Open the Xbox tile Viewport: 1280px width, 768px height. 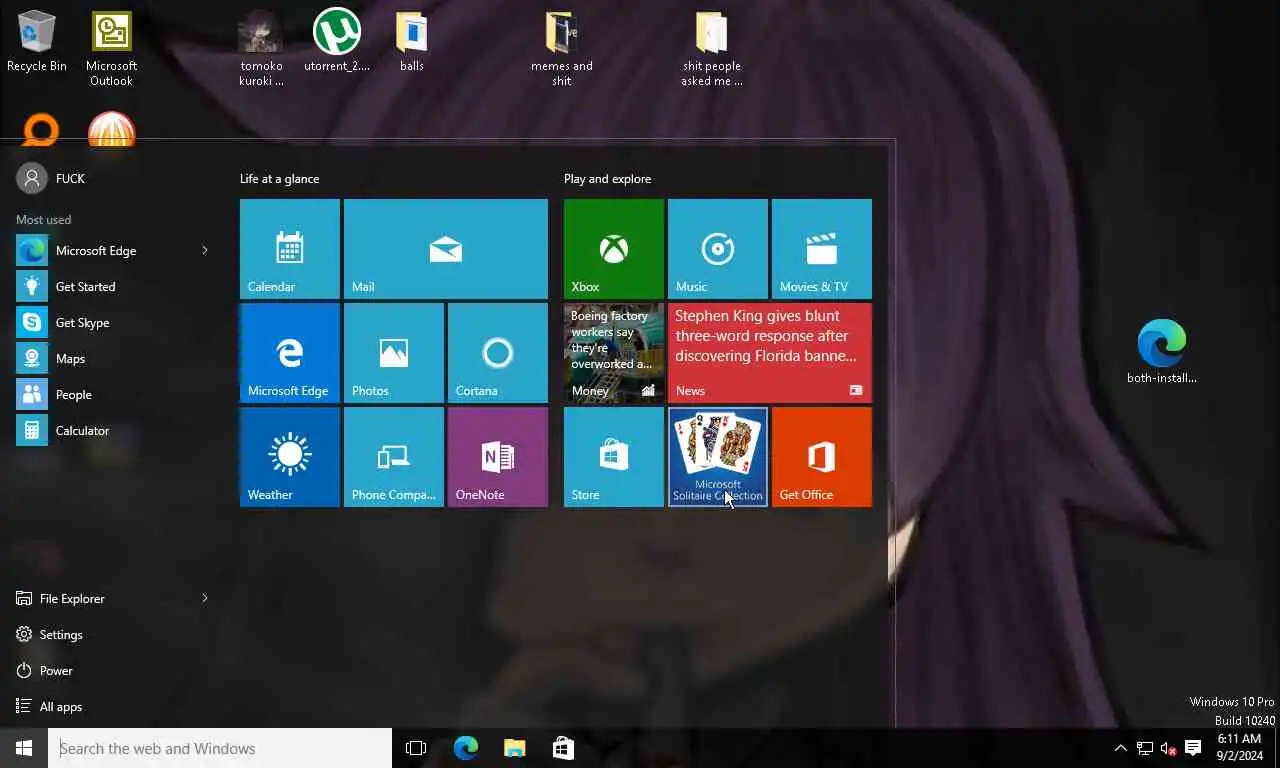(614, 249)
